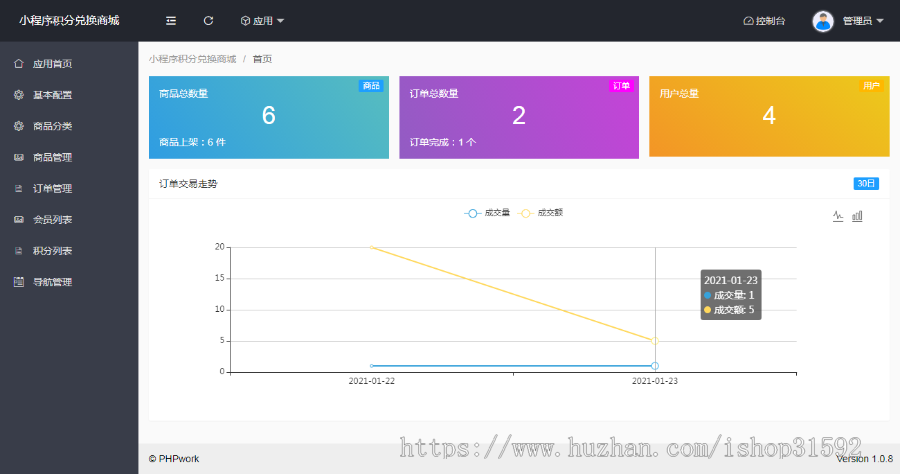This screenshot has width=900, height=474.
Task: Switch chart to bar view icon
Action: (x=857, y=216)
